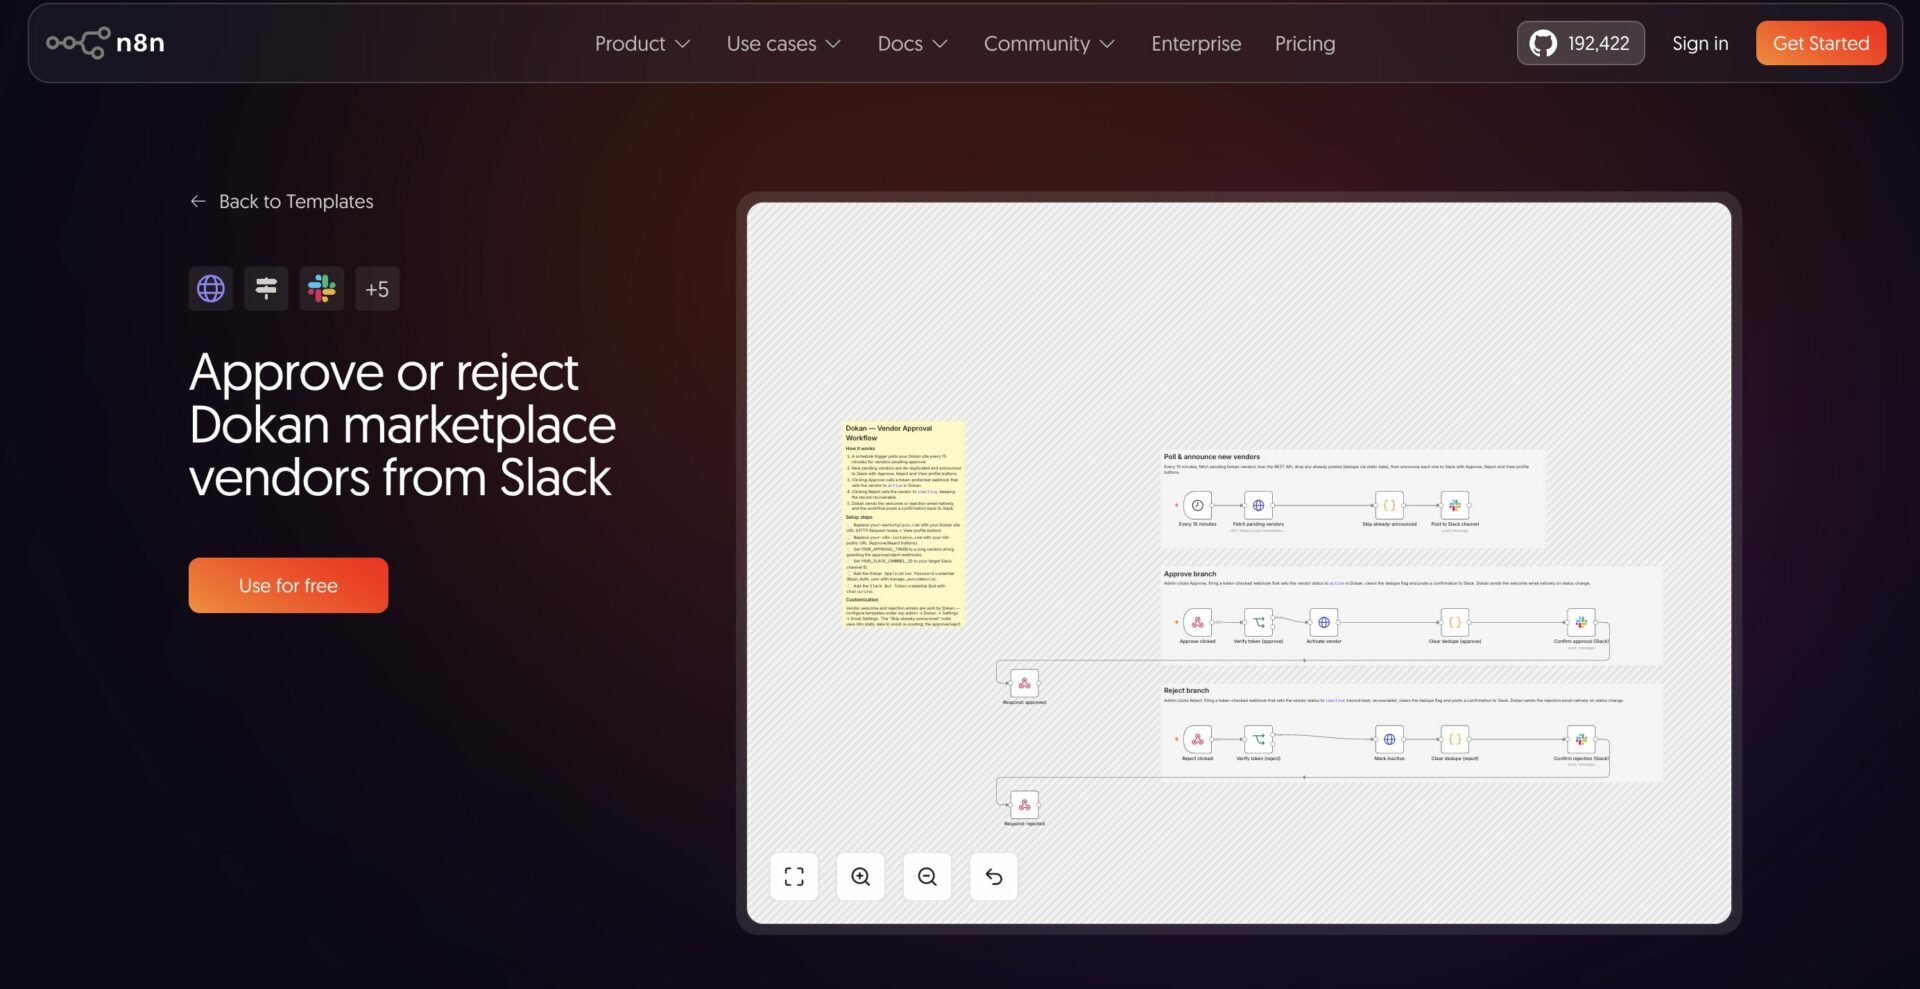Select the Verify token (reject) node
This screenshot has height=989, width=1920.
click(x=1258, y=740)
